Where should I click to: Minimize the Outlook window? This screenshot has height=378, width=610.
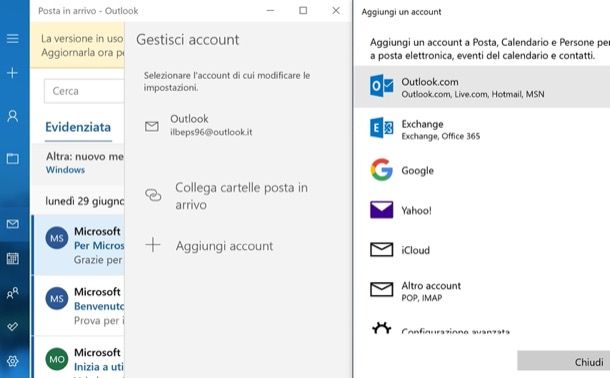pos(270,10)
